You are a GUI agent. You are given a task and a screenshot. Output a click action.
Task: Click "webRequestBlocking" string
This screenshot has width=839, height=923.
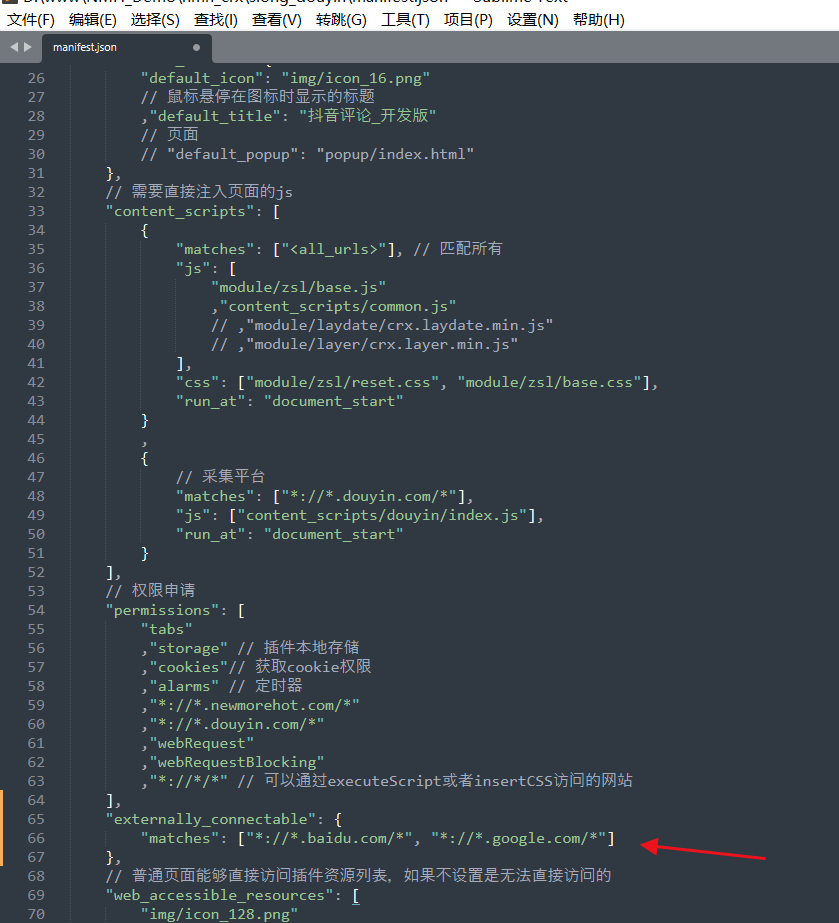pyautogui.click(x=237, y=762)
